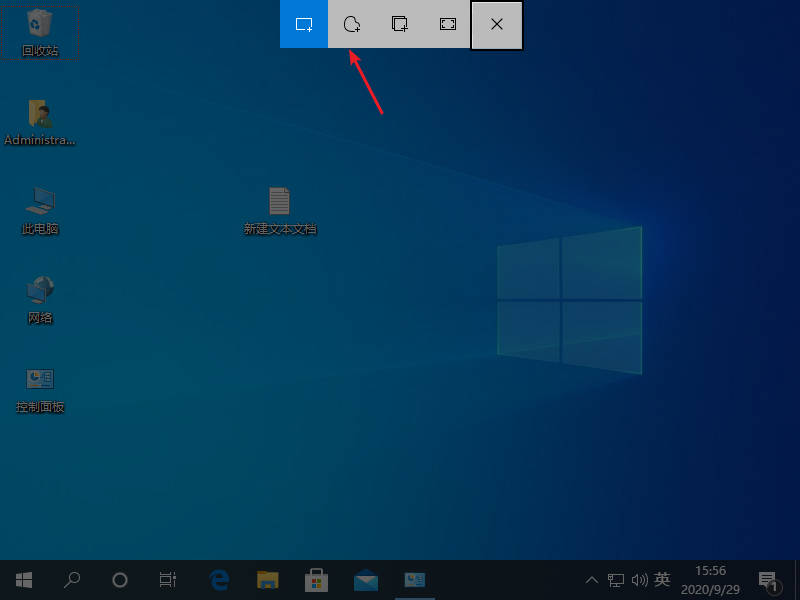Select the 控制面板 (Control Panel) desktop icon
The width and height of the screenshot is (800, 600).
coord(40,388)
